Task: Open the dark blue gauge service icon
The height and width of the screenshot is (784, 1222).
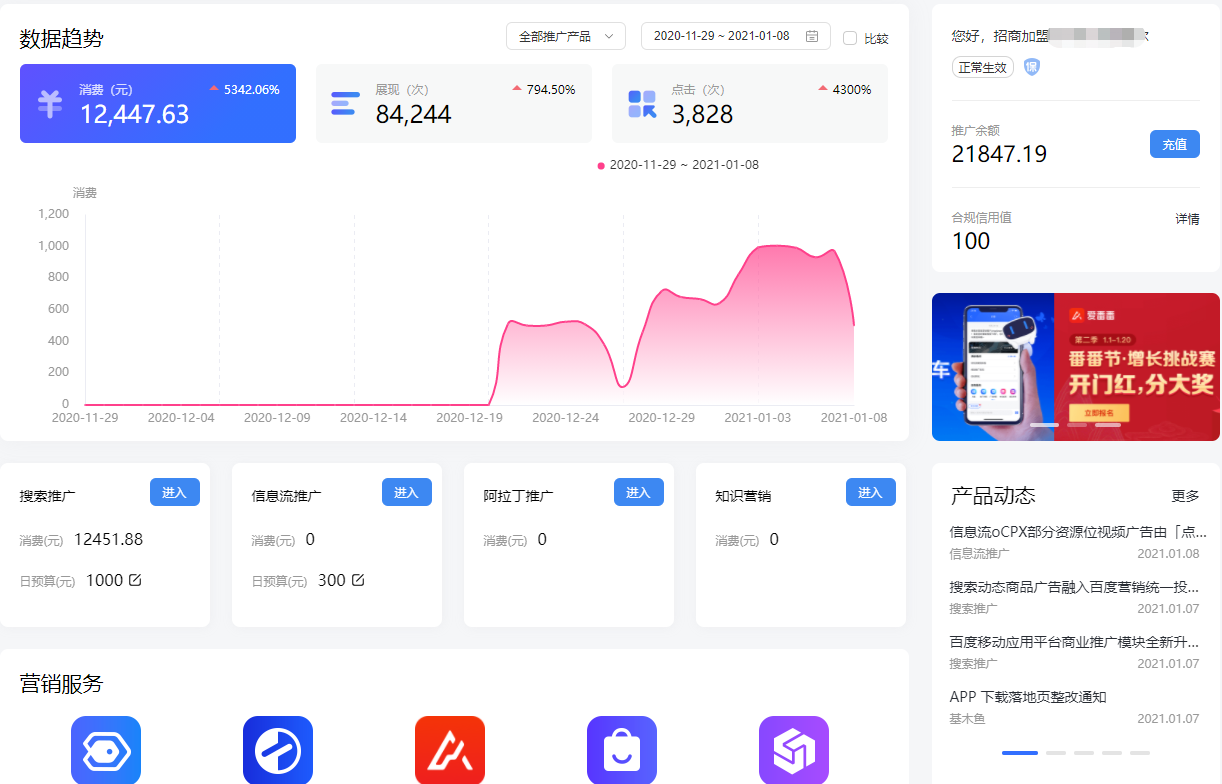Action: coord(278,750)
